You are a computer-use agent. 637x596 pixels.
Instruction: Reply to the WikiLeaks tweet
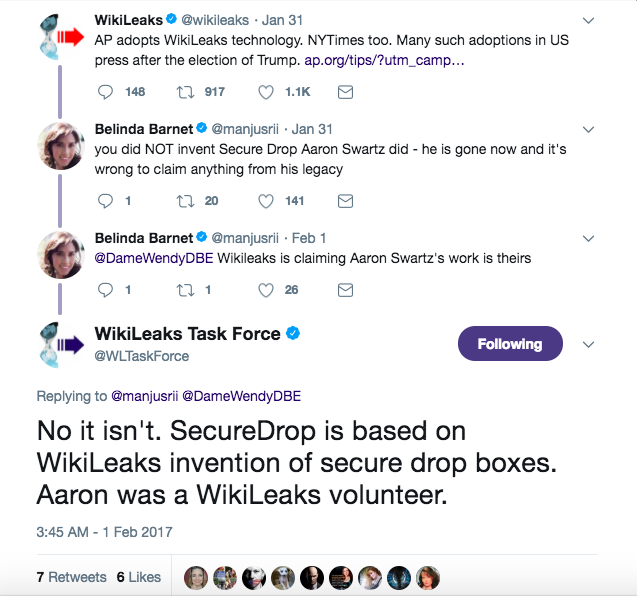107,92
